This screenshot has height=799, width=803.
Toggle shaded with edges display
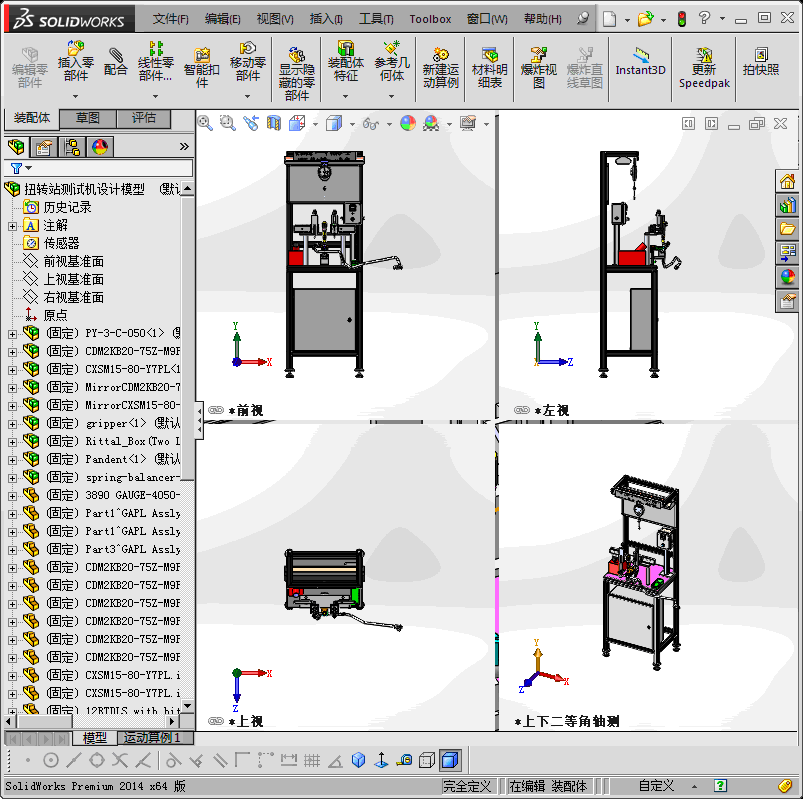click(450, 760)
